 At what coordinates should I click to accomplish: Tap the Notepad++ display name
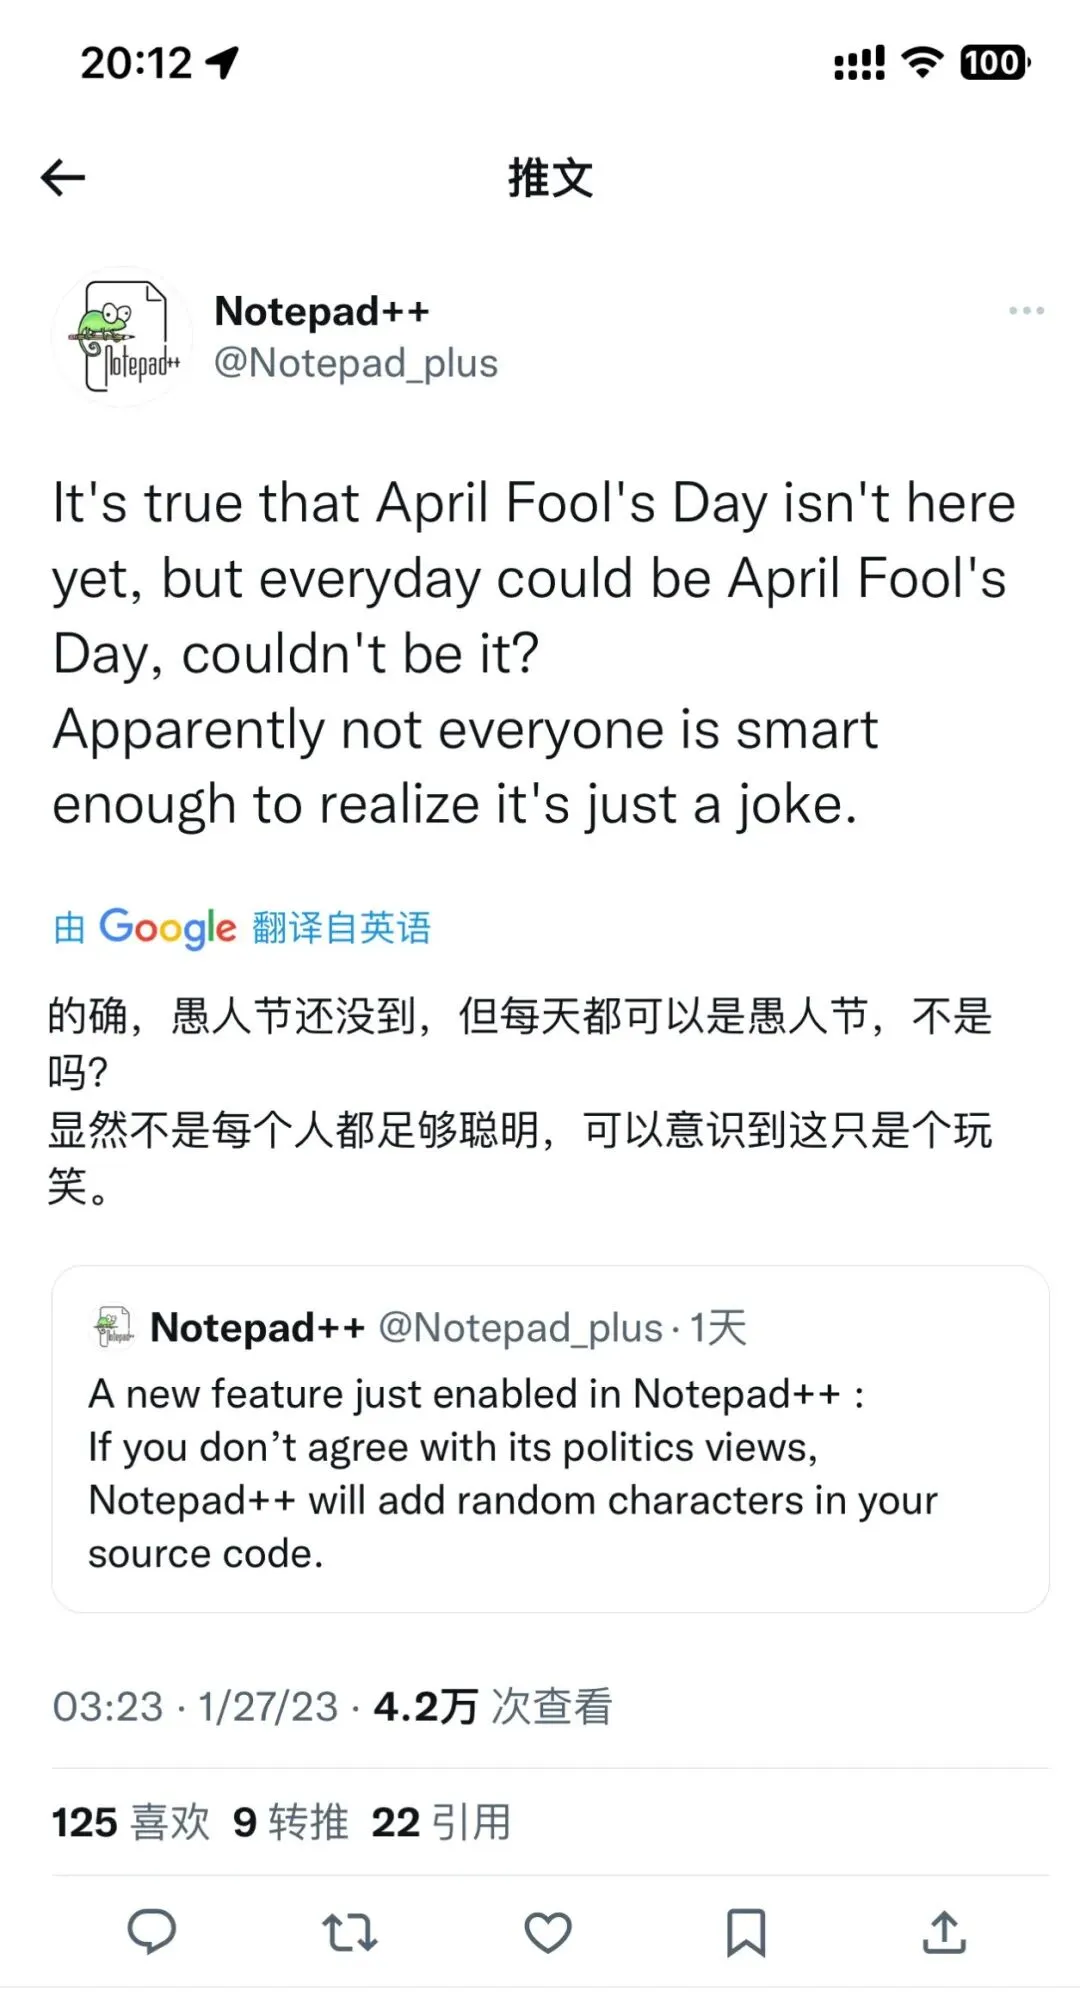pyautogui.click(x=322, y=311)
